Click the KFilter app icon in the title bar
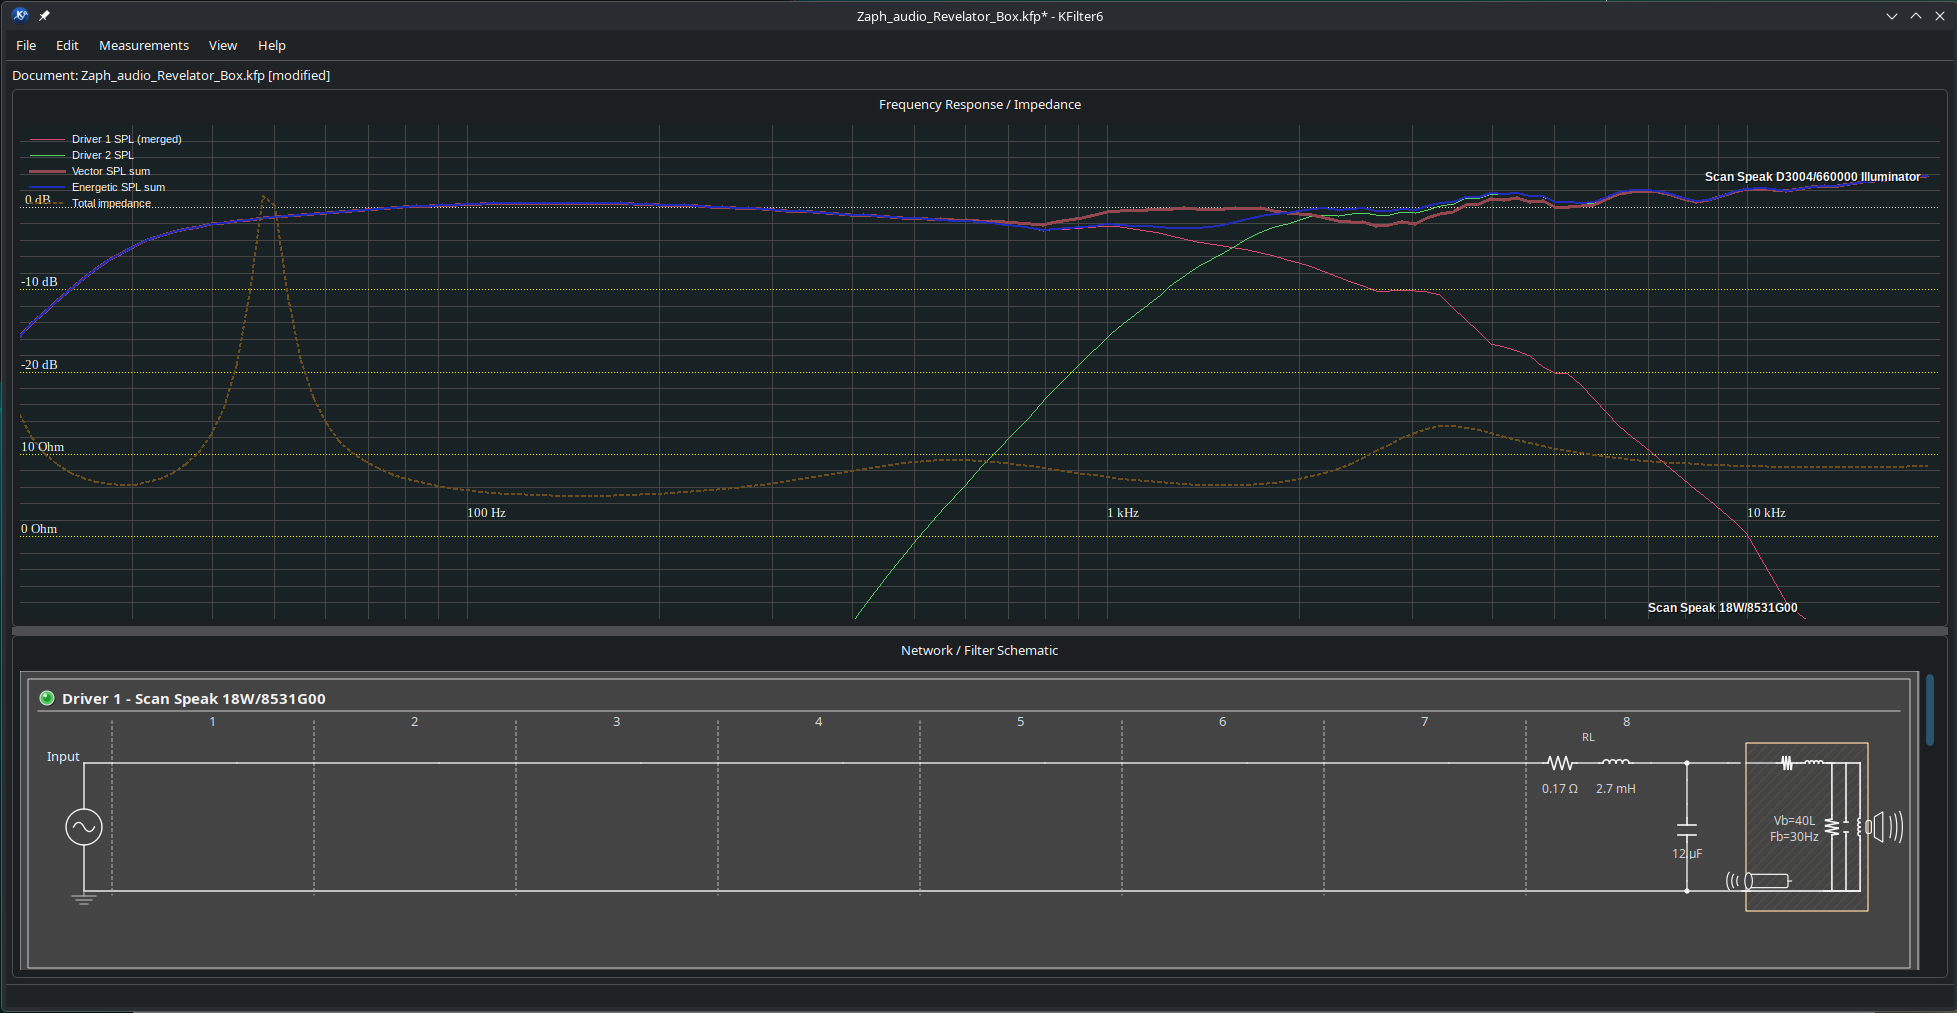Image resolution: width=1957 pixels, height=1013 pixels. (x=20, y=15)
